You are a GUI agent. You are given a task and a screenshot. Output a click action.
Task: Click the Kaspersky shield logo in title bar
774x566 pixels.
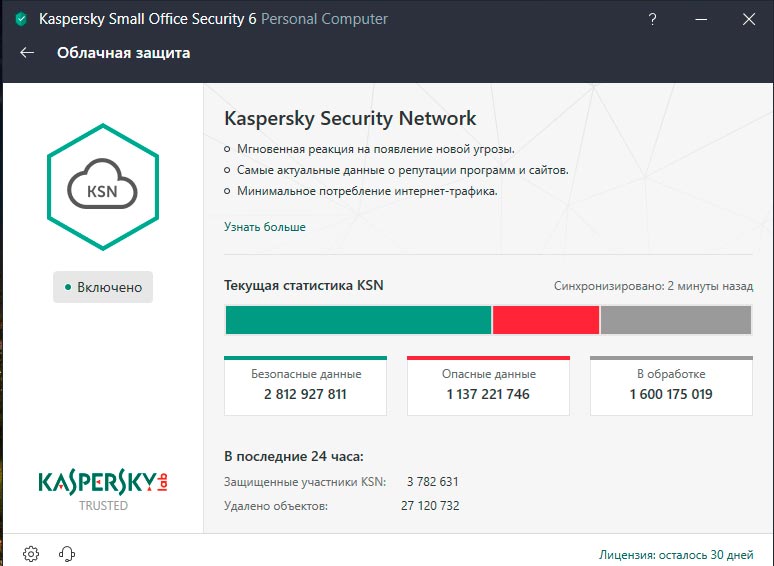(x=20, y=19)
